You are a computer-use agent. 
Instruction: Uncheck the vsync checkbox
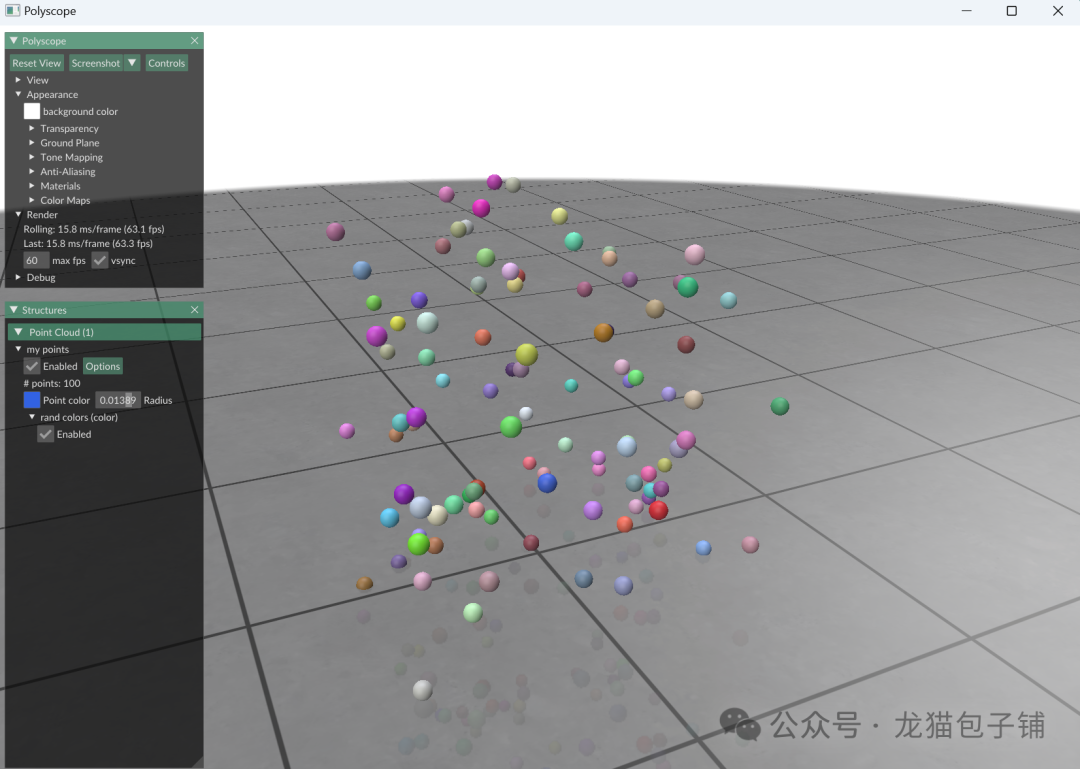(99, 260)
